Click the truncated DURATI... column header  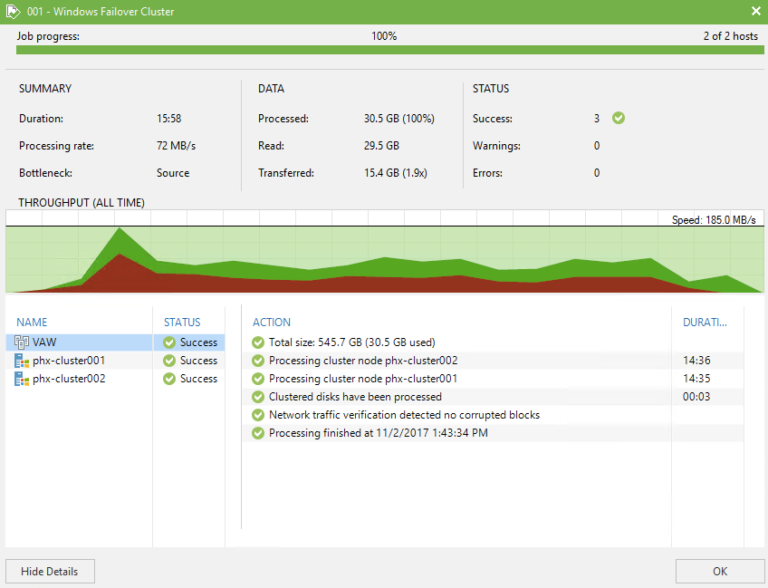[705, 322]
